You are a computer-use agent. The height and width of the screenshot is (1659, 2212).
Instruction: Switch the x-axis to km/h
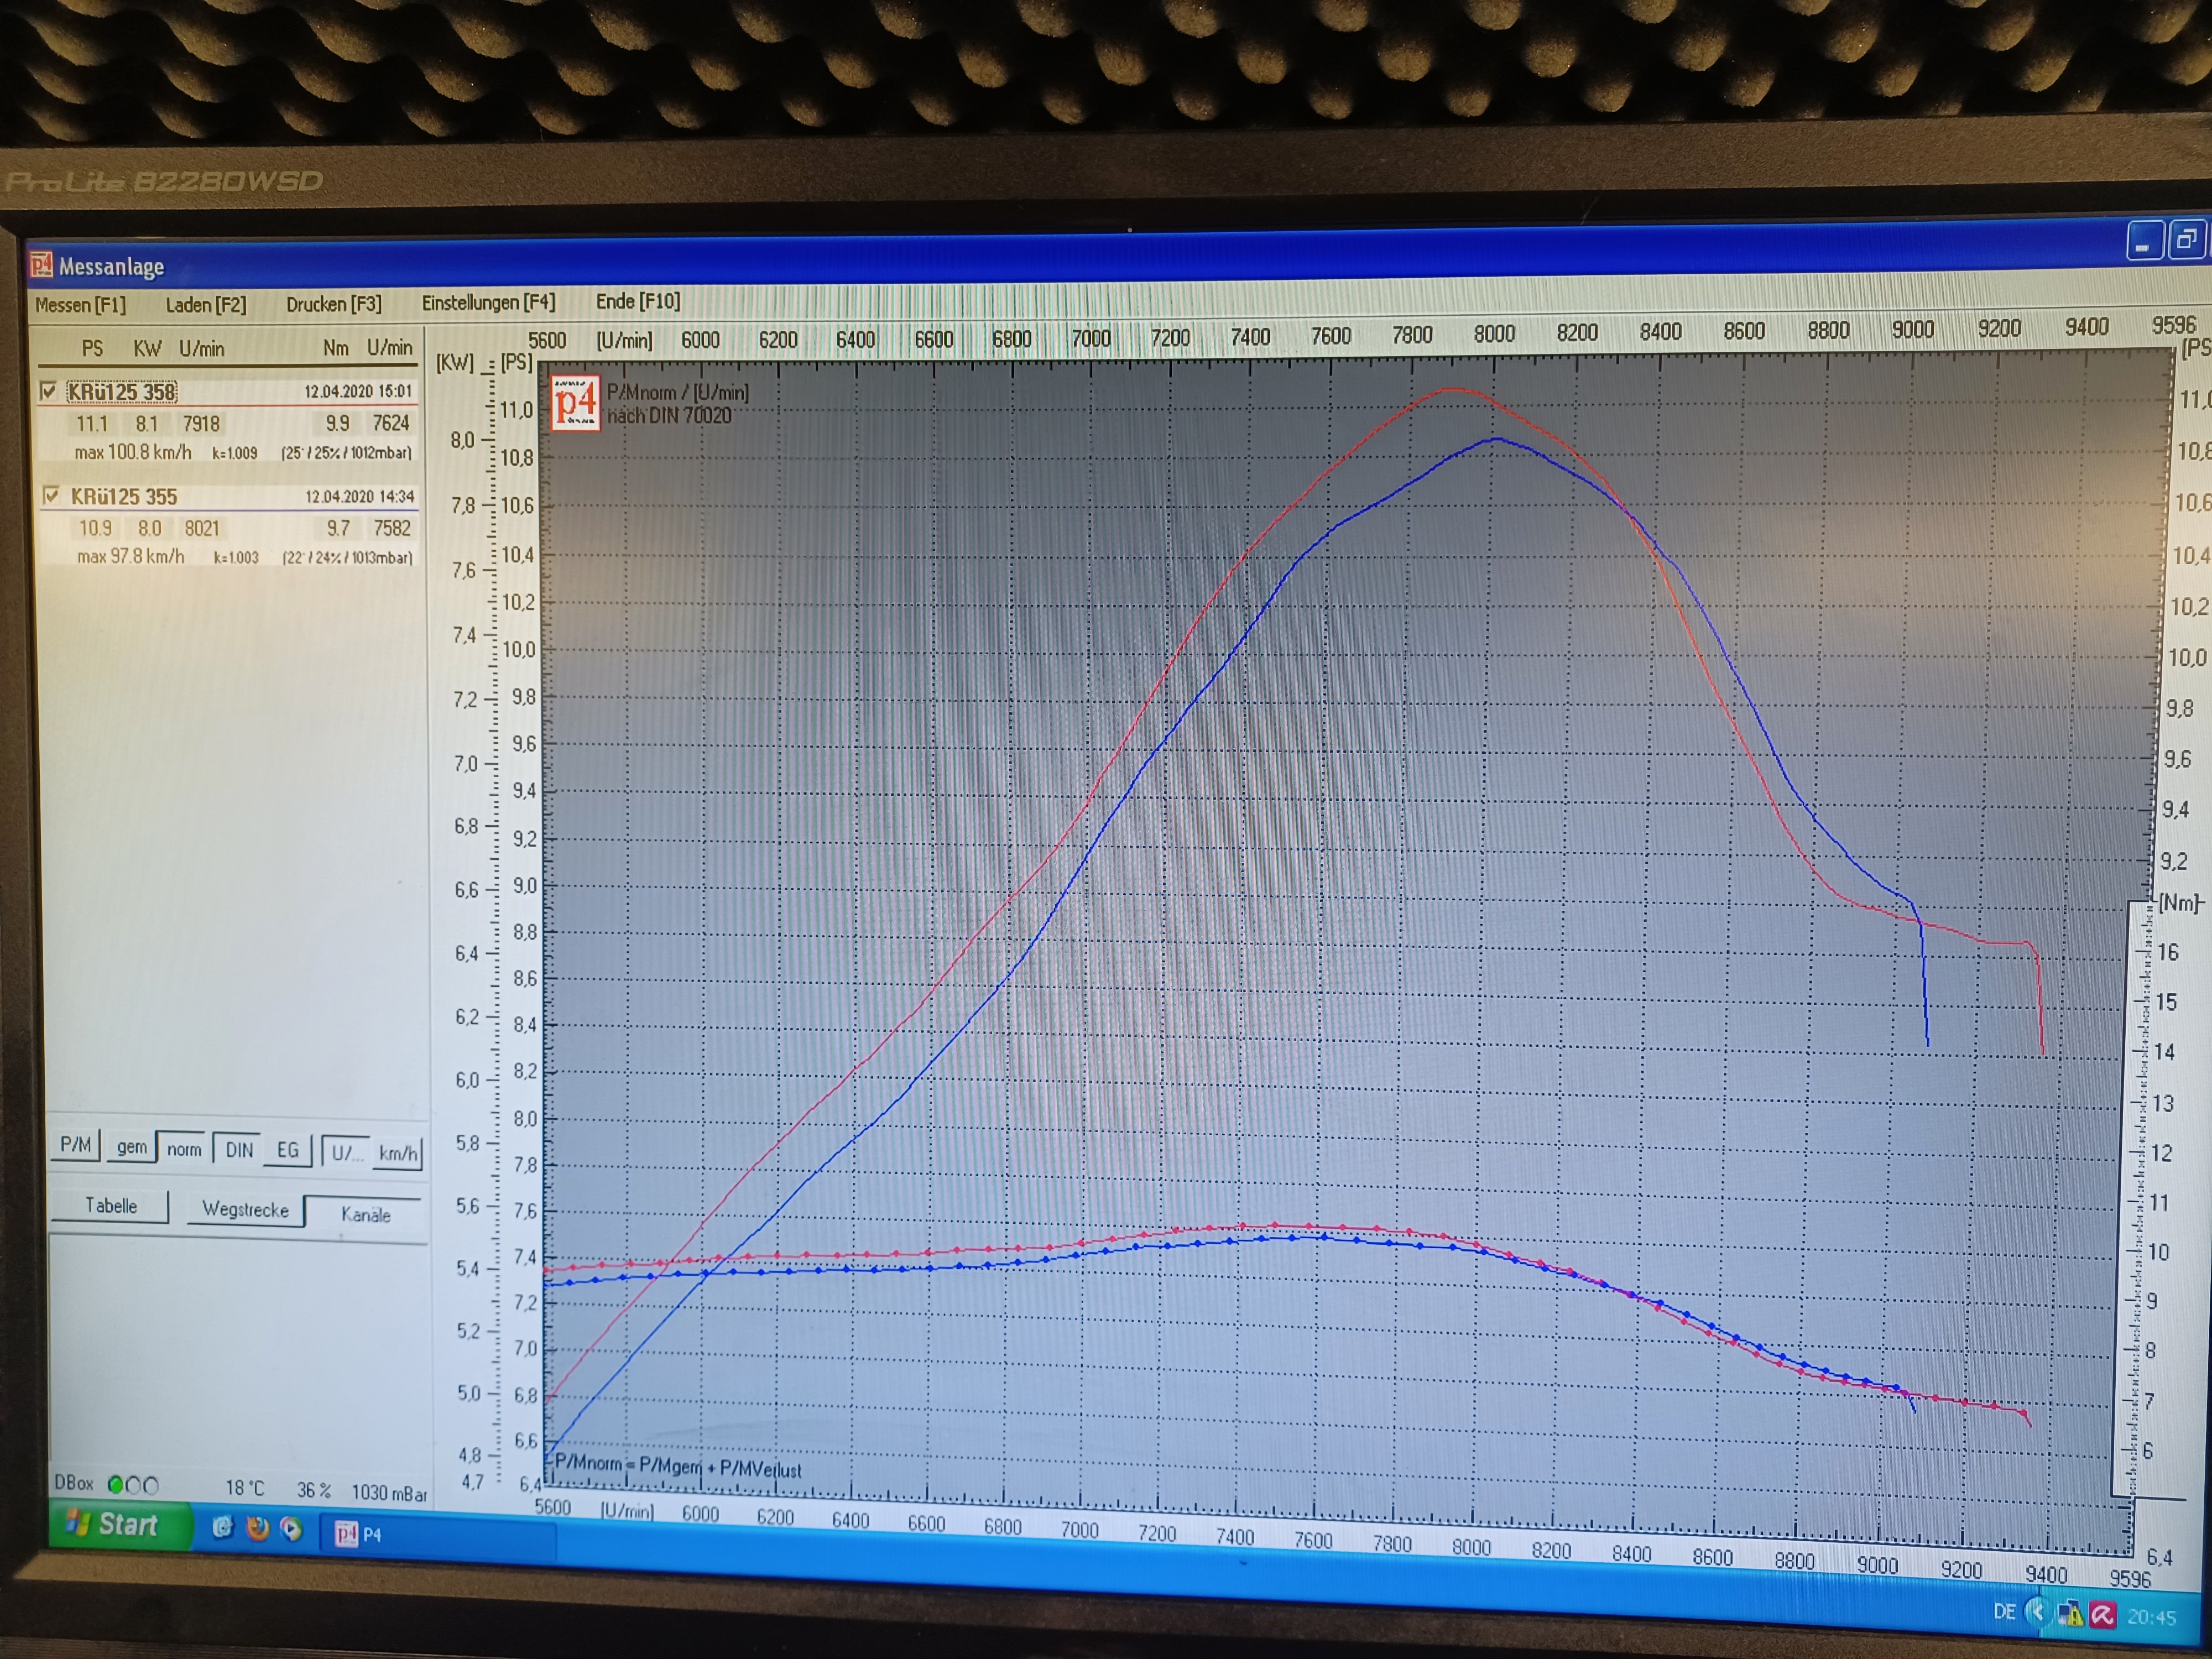398,1153
